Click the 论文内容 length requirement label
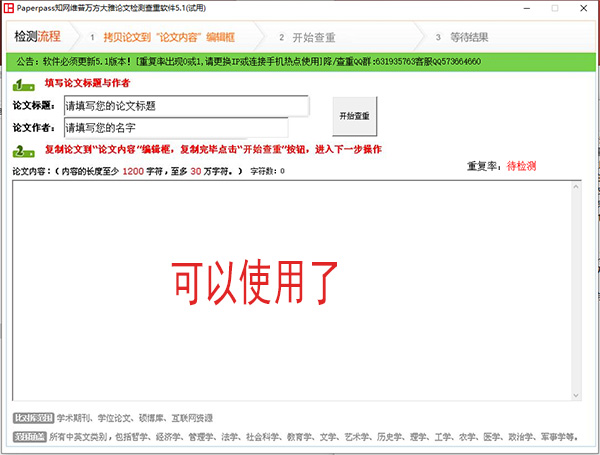Image resolution: width=600 pixels, height=455 pixels. [127, 171]
